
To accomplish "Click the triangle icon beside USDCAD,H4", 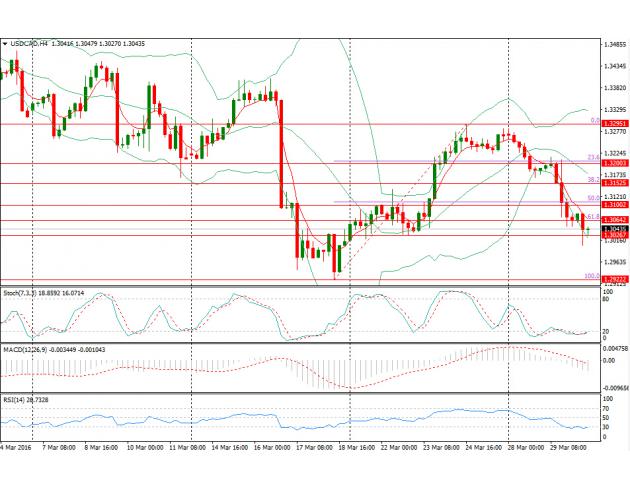I will click(x=6, y=44).
